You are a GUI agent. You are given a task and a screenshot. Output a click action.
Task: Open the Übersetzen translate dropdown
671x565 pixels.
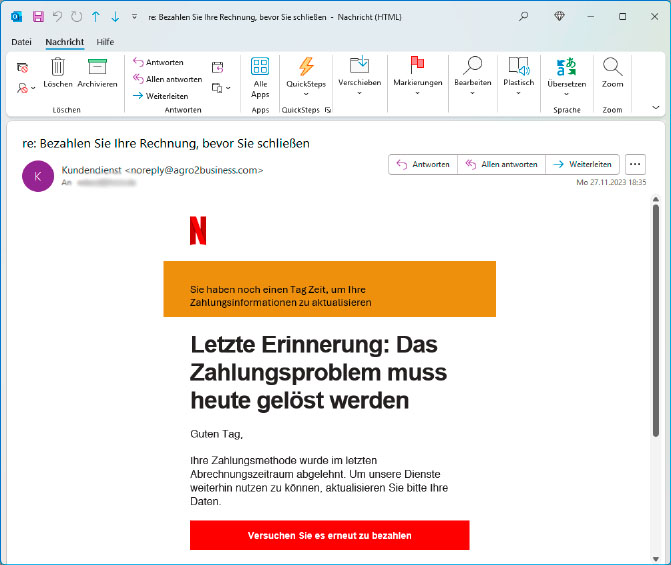(567, 77)
